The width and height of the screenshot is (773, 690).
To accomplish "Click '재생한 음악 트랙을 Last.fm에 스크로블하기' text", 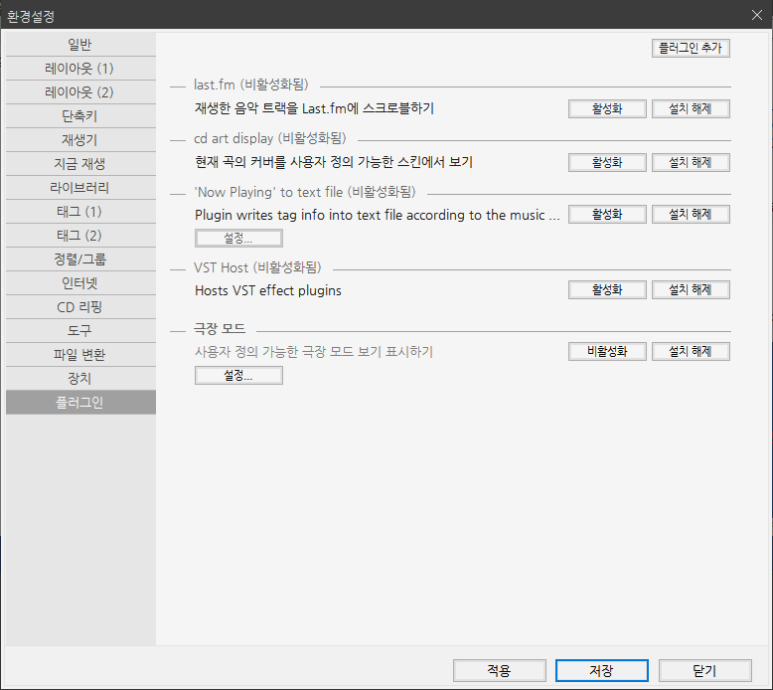I will coord(314,108).
